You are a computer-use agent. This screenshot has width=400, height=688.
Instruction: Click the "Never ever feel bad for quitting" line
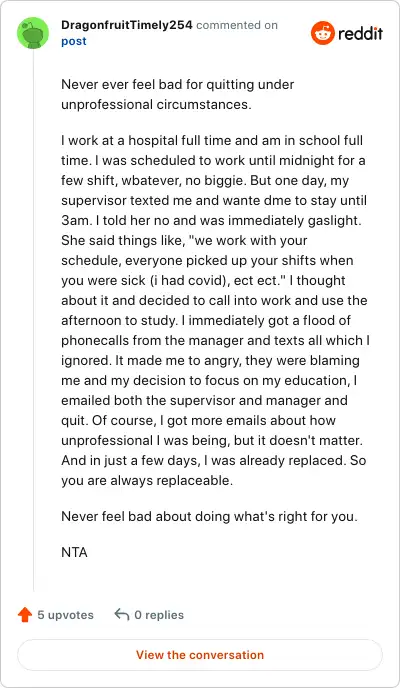[178, 84]
